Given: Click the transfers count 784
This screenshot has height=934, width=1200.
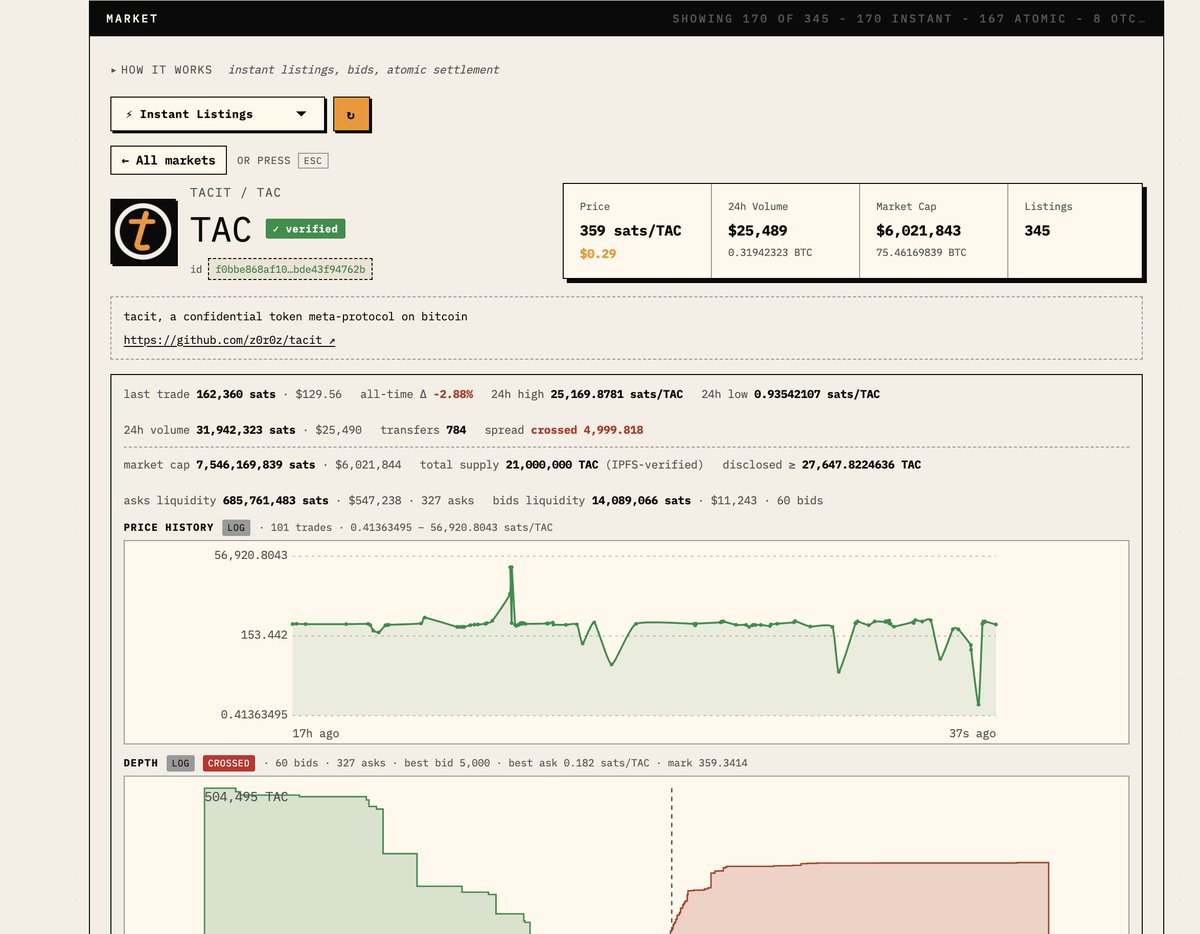Looking at the screenshot, I should [456, 430].
